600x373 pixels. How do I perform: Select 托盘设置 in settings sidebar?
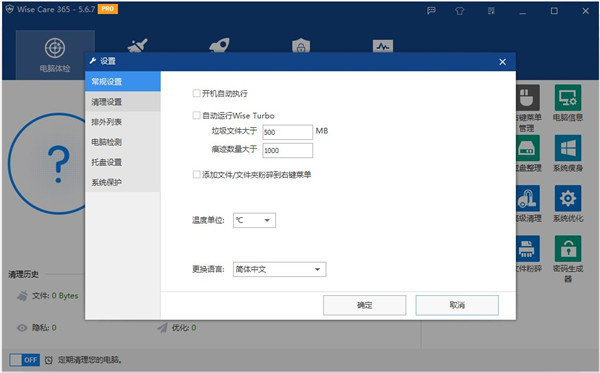pyautogui.click(x=123, y=162)
